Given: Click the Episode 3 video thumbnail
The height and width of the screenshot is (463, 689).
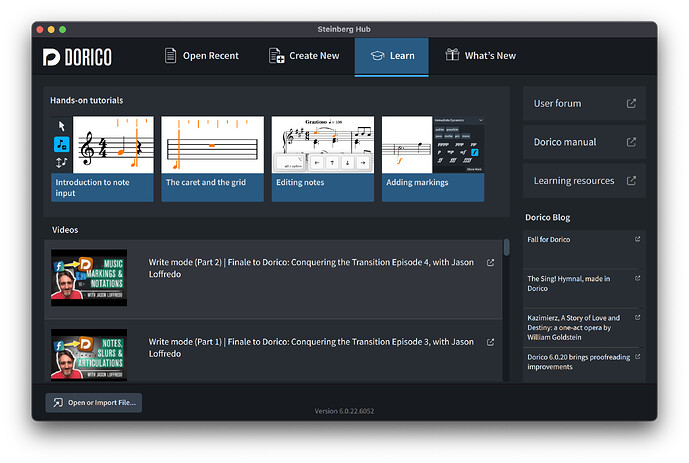Looking at the screenshot, I should coord(89,355).
